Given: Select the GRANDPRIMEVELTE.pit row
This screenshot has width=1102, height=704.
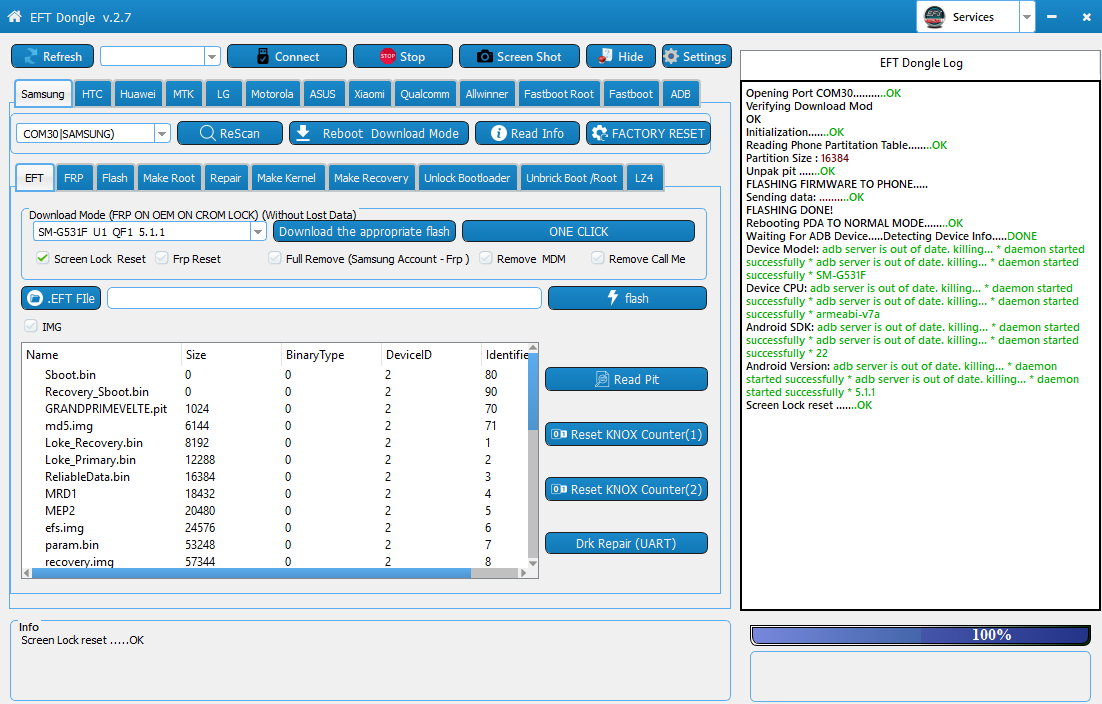Looking at the screenshot, I should 275,408.
